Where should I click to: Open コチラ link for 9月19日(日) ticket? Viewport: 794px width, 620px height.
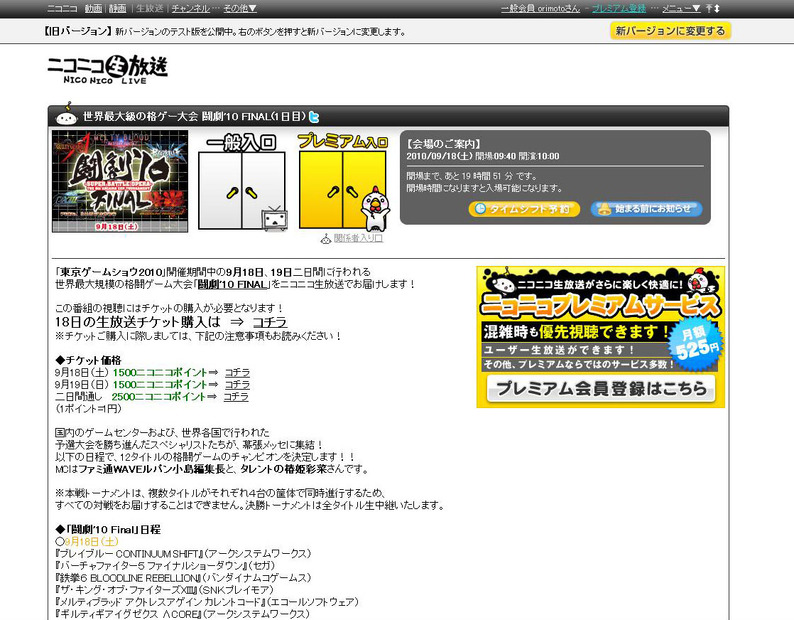(237, 384)
